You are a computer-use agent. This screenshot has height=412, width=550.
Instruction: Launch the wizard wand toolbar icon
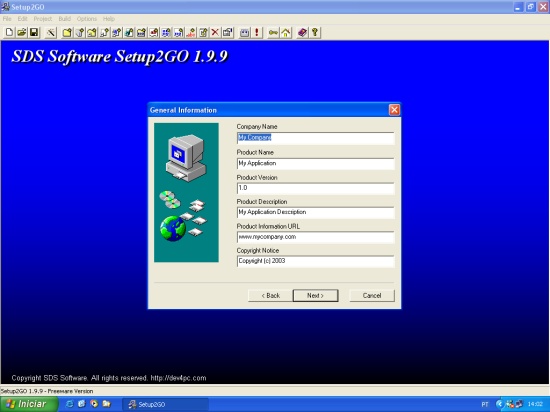pyautogui.click(x=51, y=33)
